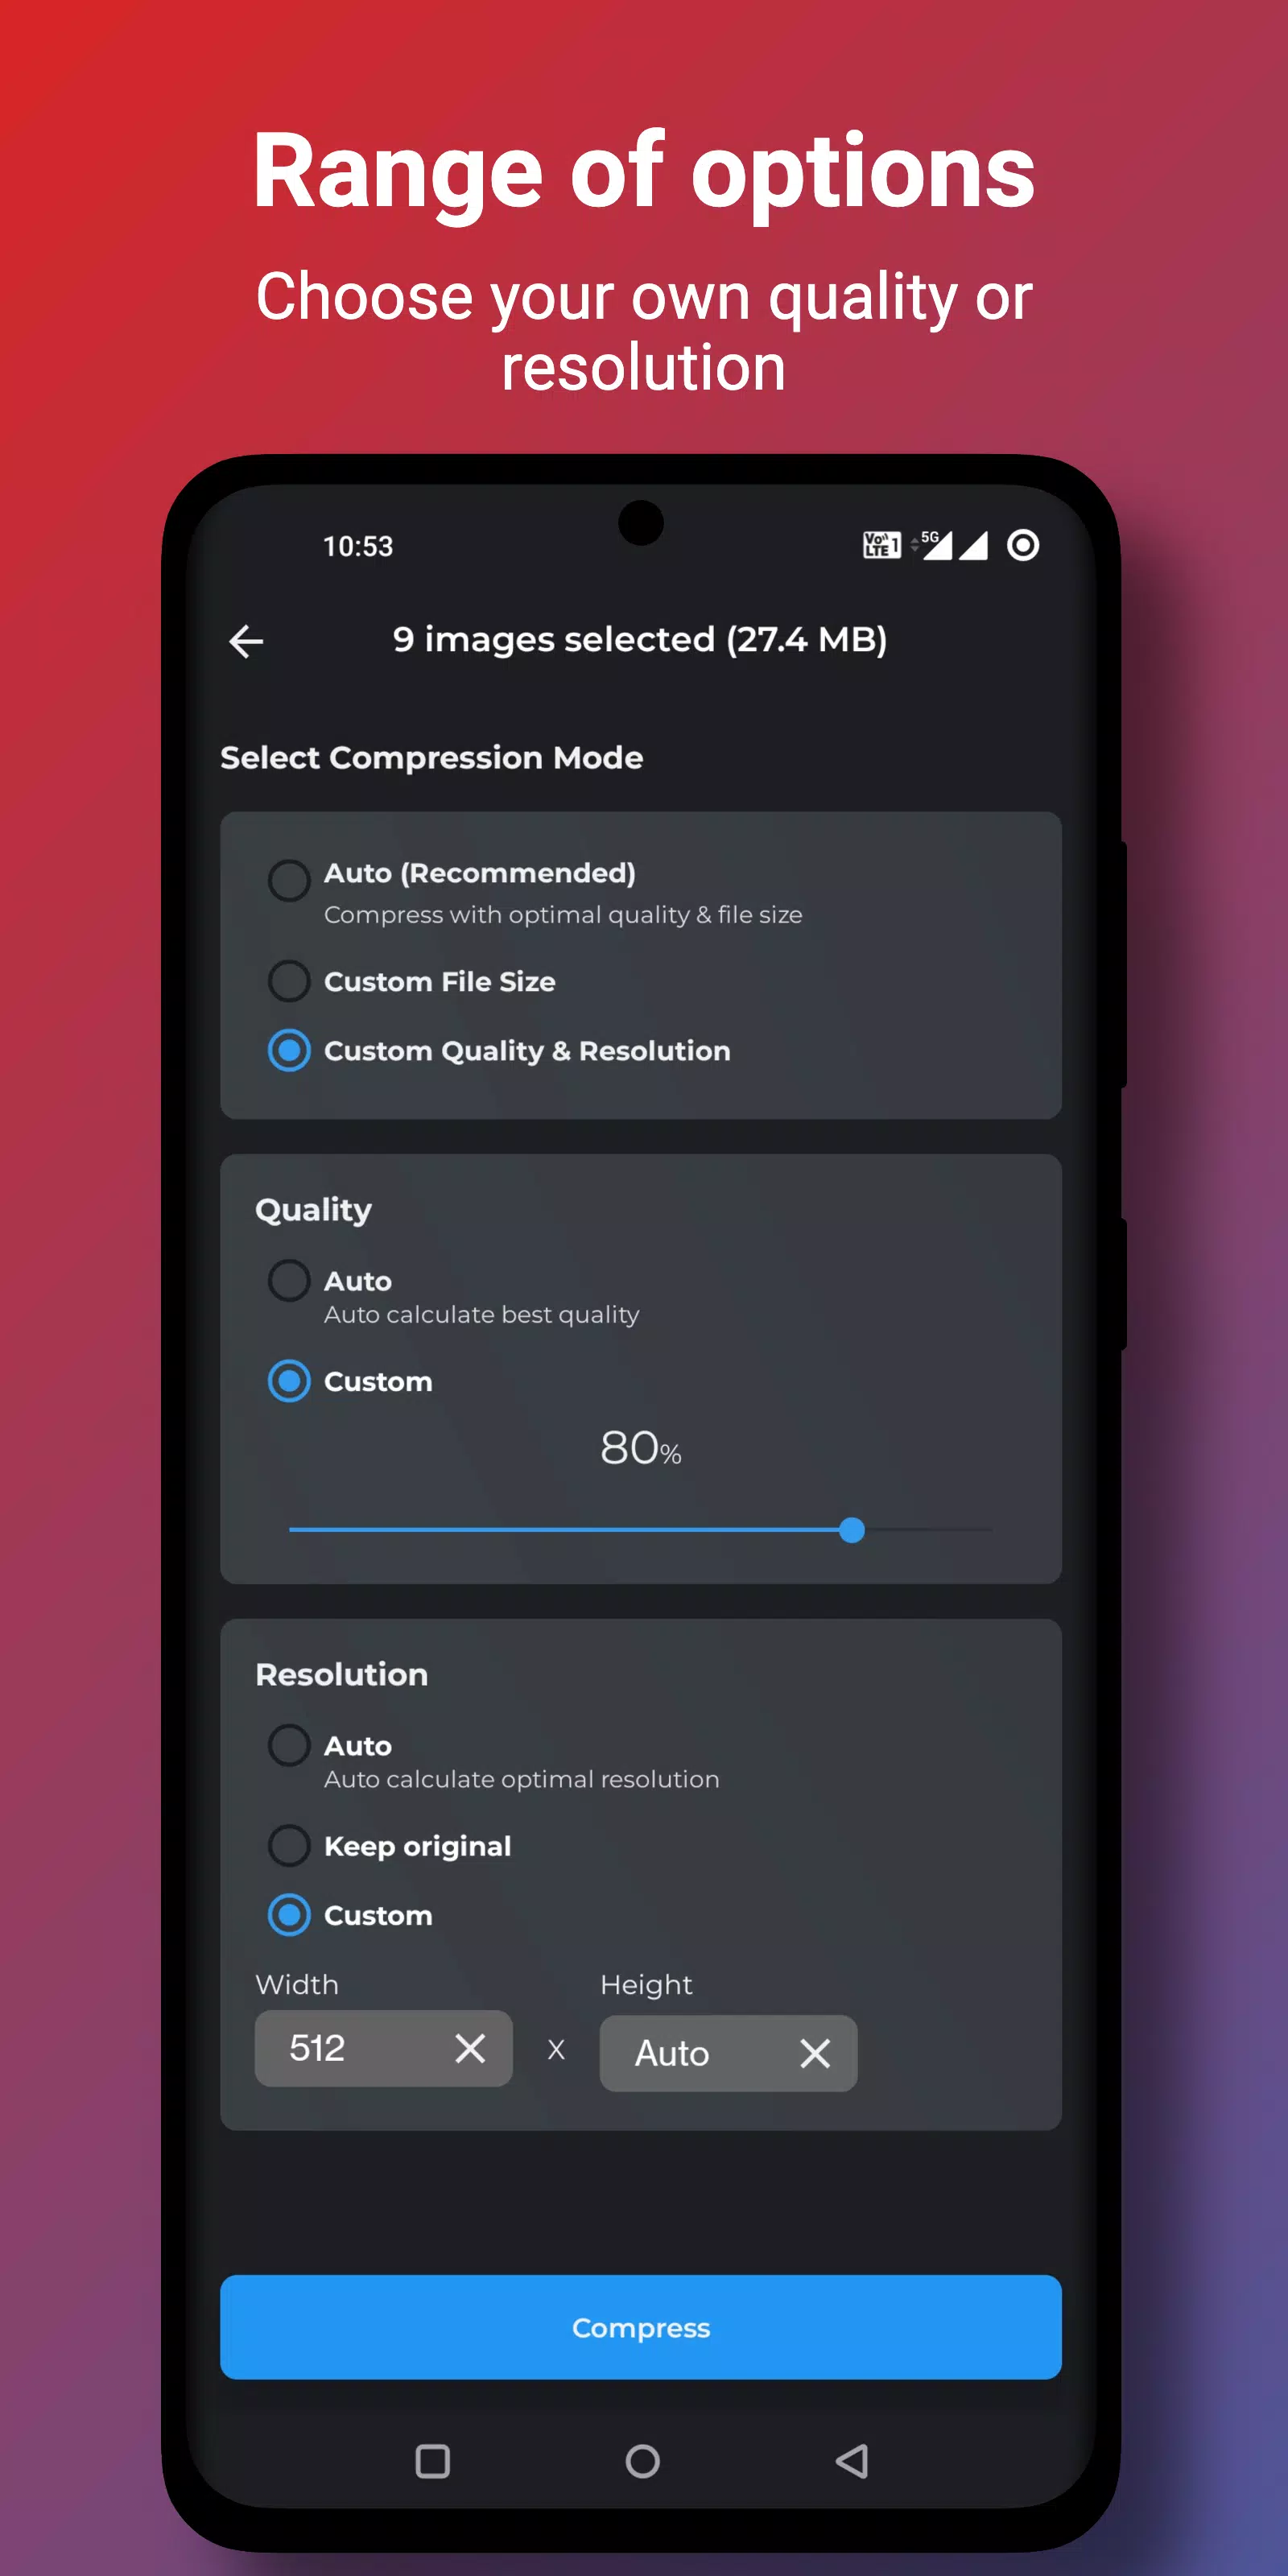This screenshot has height=2576, width=1288.
Task: Tap the VoLTE status bar icon
Action: (x=881, y=545)
